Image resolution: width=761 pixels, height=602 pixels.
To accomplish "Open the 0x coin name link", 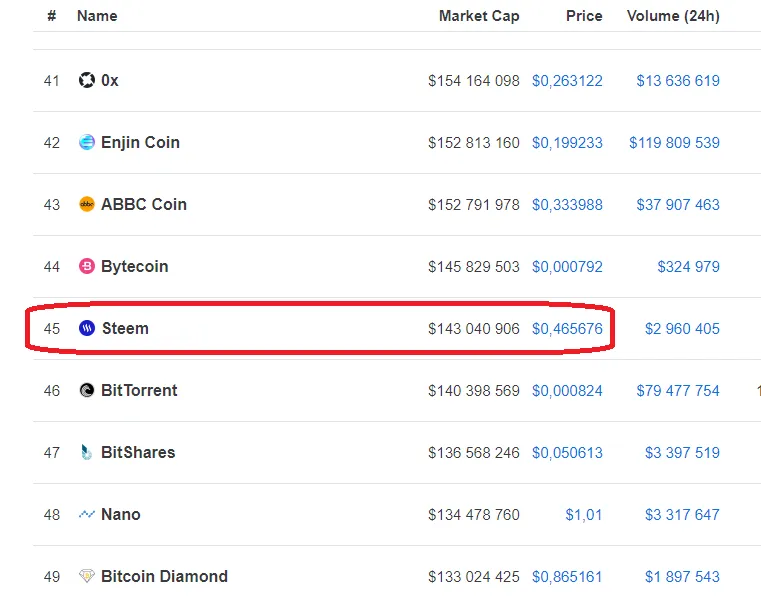I will click(110, 80).
